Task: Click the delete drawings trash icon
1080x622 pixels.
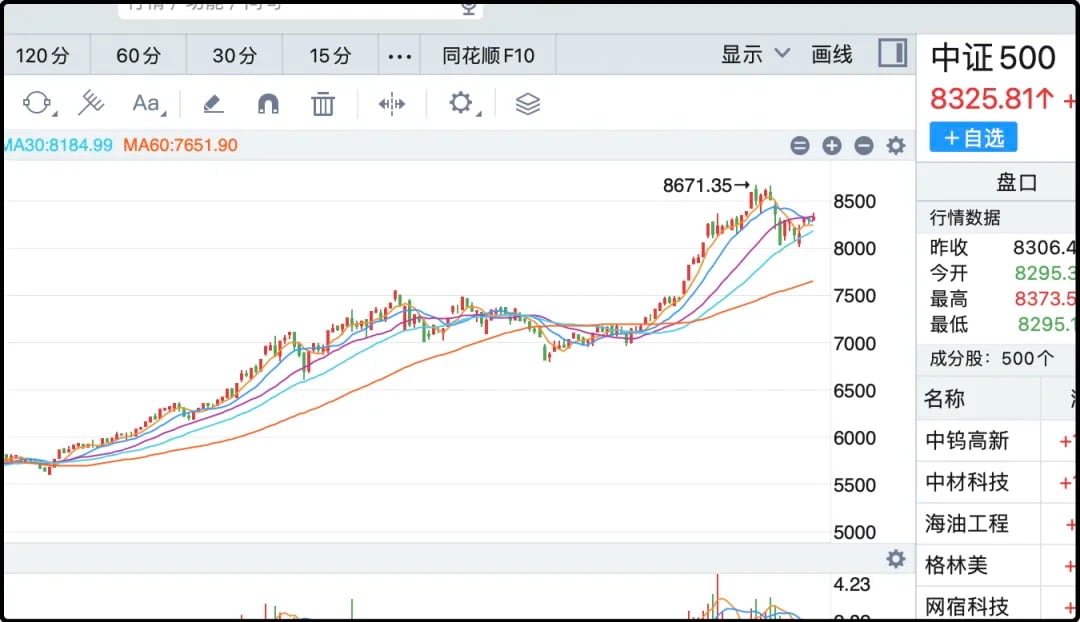Action: pyautogui.click(x=322, y=103)
